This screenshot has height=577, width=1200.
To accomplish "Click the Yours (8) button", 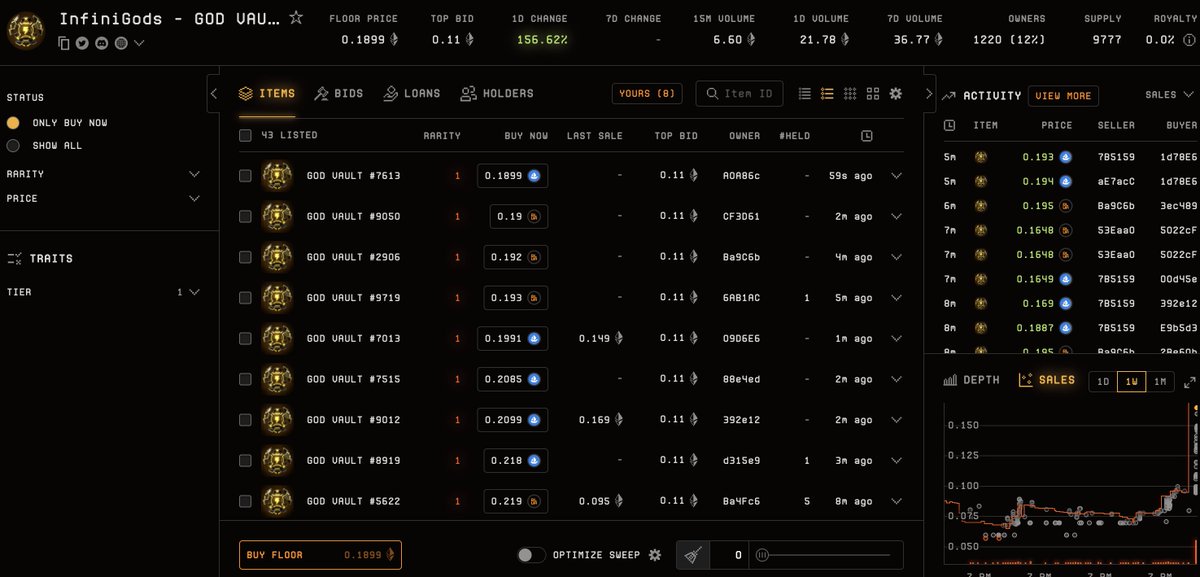I will [x=647, y=93].
